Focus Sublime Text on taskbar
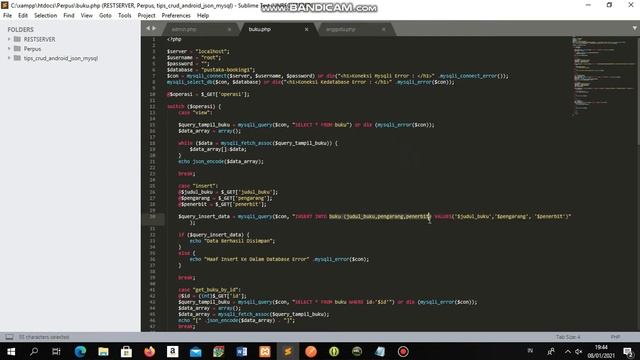The image size is (640, 360). pos(288,351)
